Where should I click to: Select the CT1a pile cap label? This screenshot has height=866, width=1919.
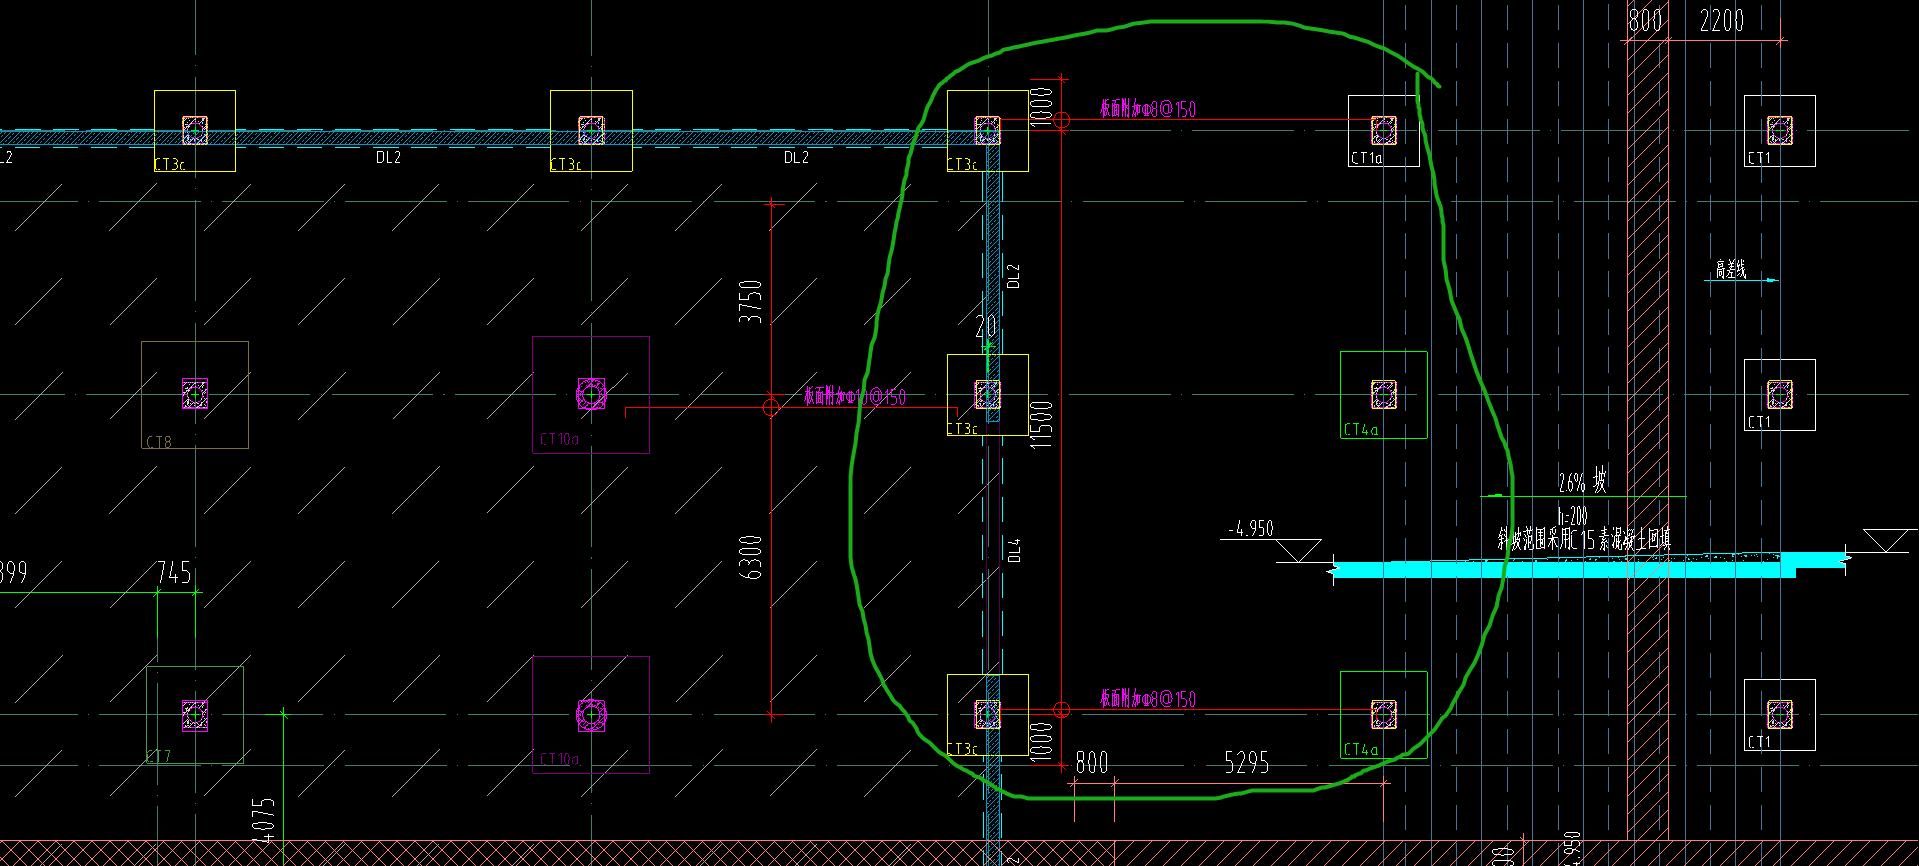coord(1366,158)
